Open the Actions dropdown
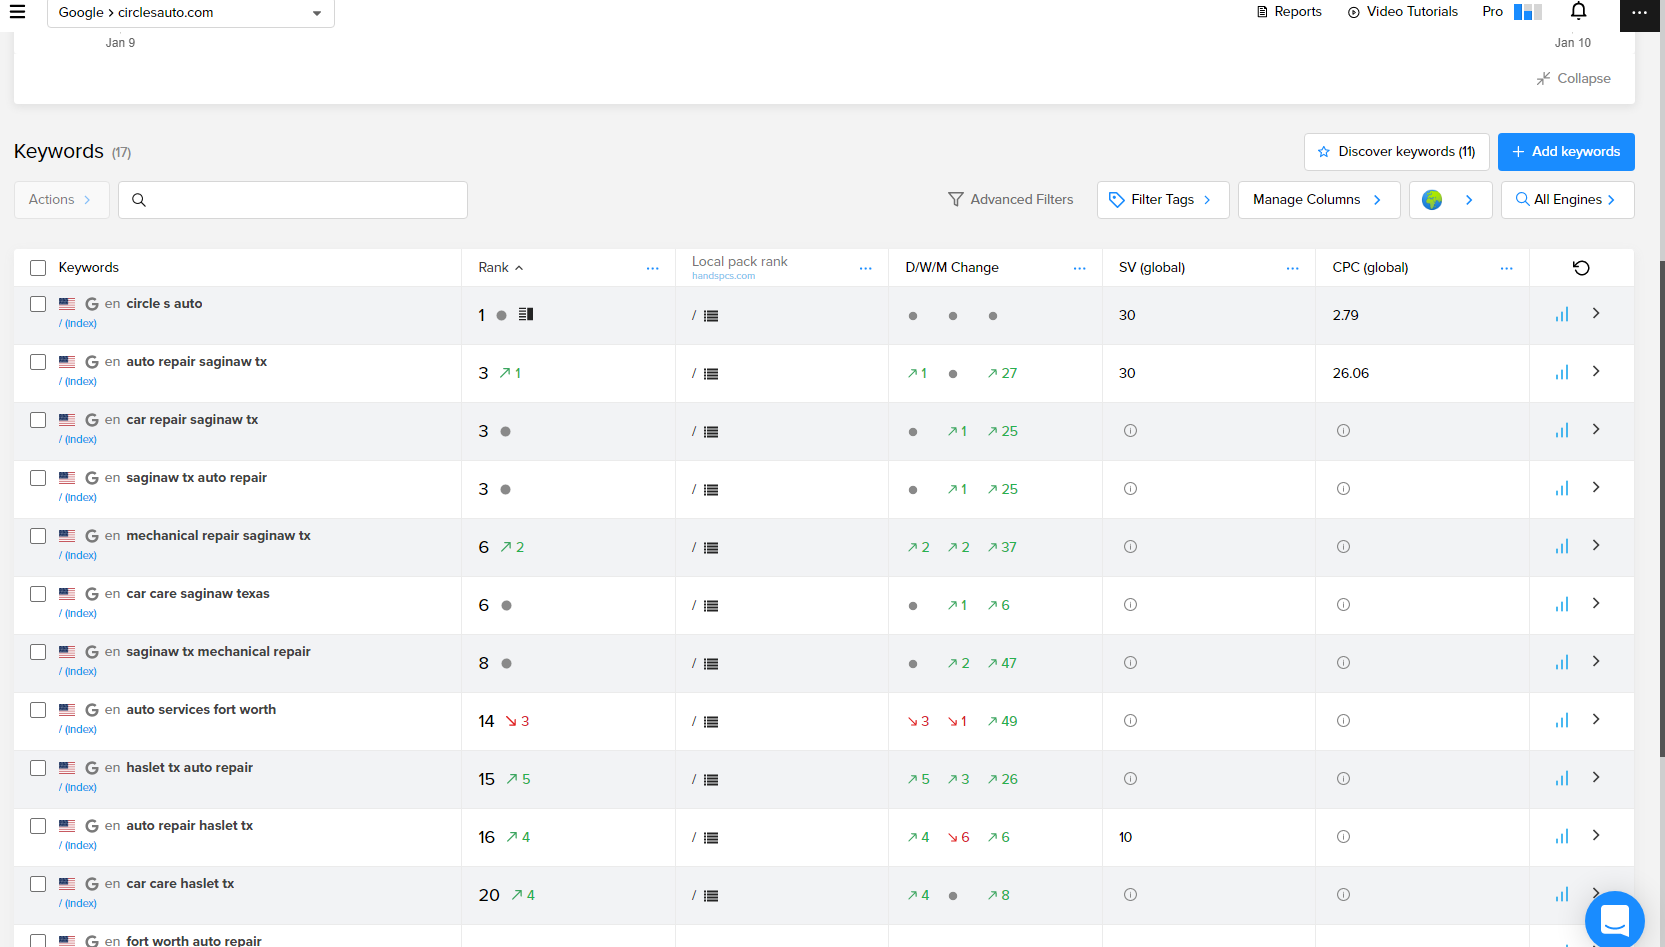 [x=61, y=200]
